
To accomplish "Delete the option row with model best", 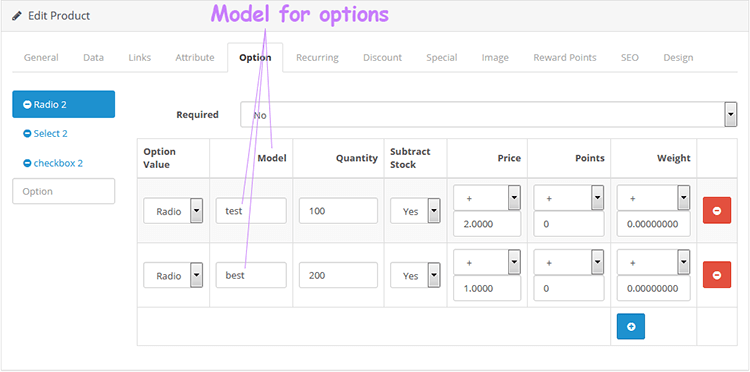I will pyautogui.click(x=717, y=275).
